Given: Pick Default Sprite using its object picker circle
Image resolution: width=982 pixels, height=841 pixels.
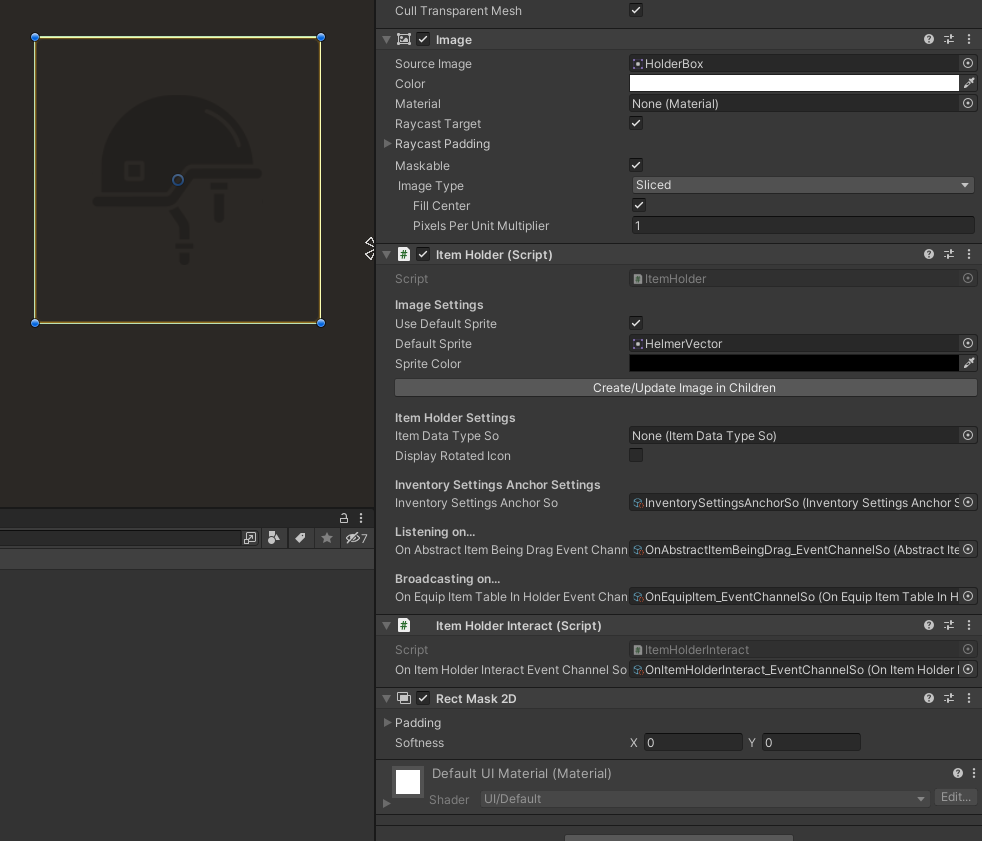Looking at the screenshot, I should click(966, 343).
